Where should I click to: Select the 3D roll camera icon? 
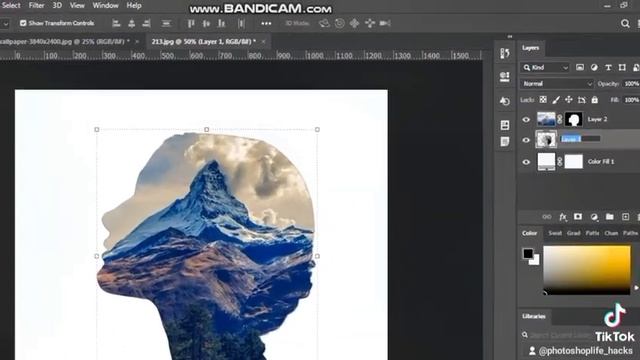coord(340,23)
